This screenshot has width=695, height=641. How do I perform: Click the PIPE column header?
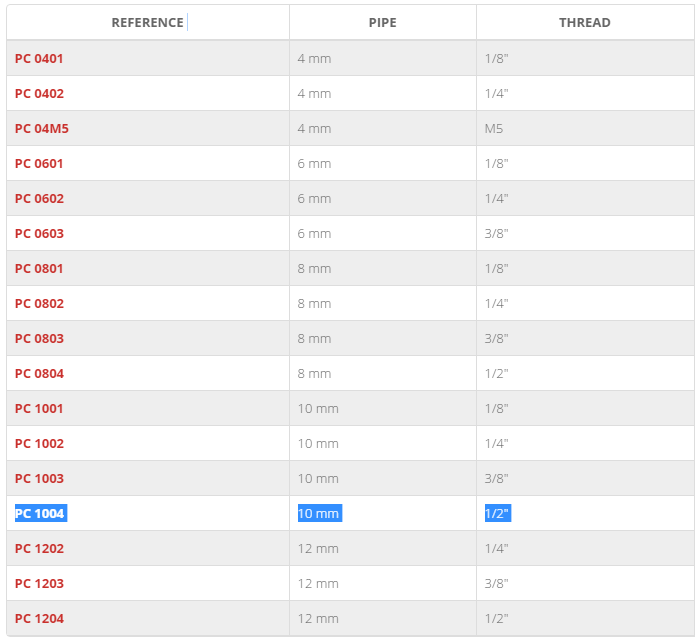[x=383, y=23]
